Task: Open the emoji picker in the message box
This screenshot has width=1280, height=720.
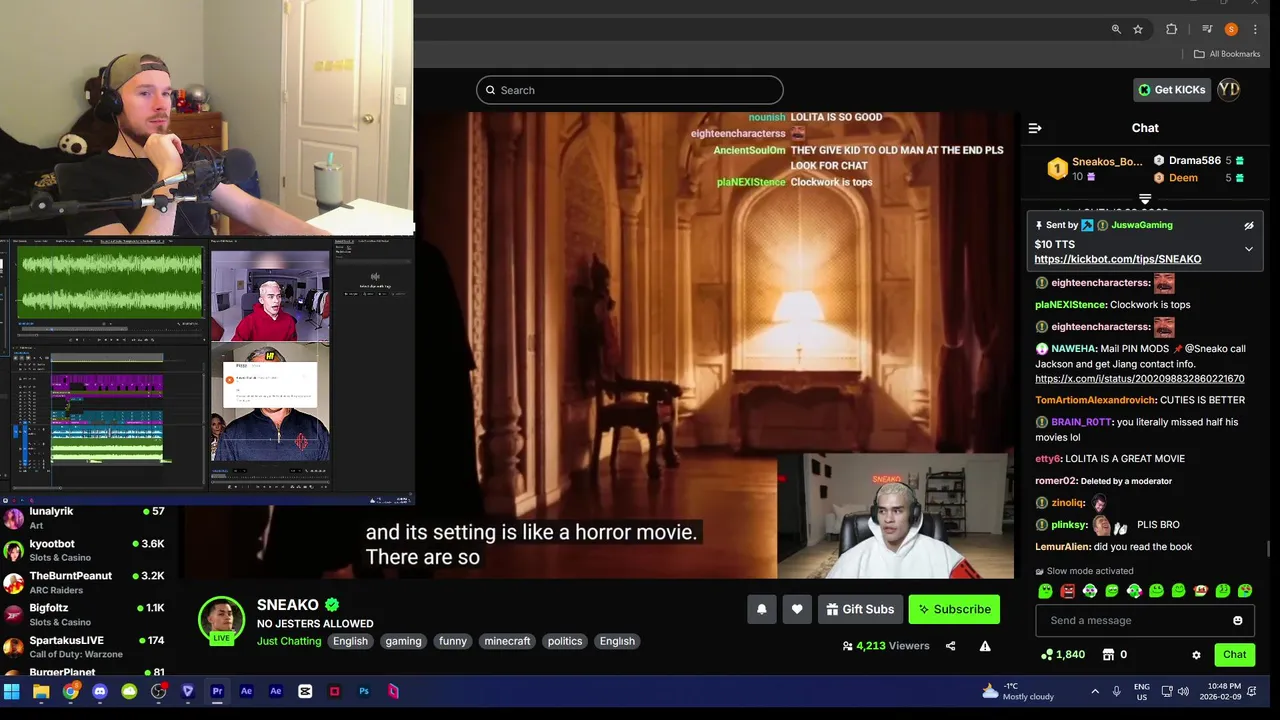Action: click(x=1238, y=621)
